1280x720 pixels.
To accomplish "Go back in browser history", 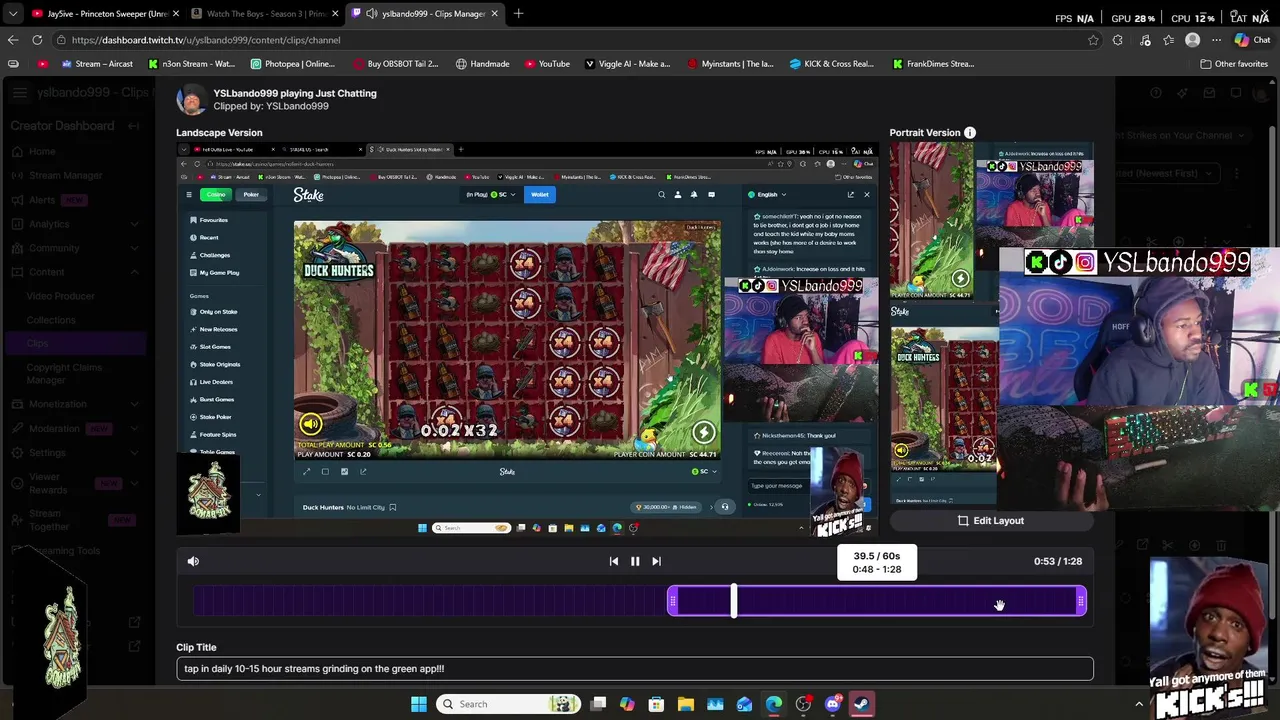I will (x=13, y=40).
